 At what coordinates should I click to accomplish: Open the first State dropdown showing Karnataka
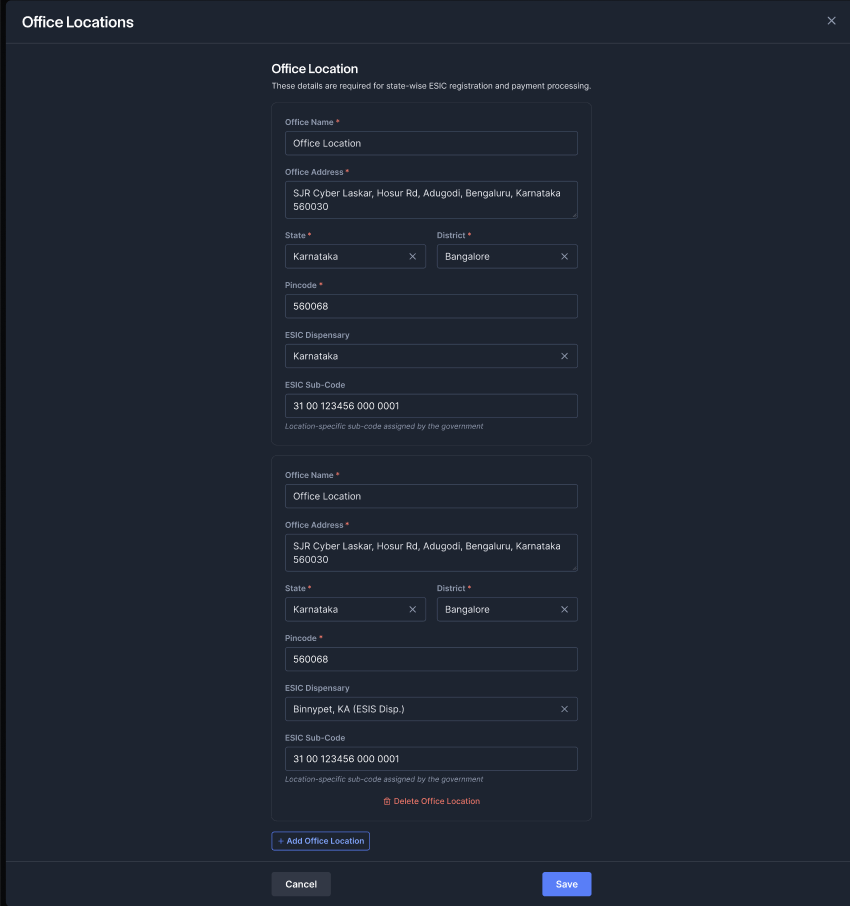(x=345, y=257)
